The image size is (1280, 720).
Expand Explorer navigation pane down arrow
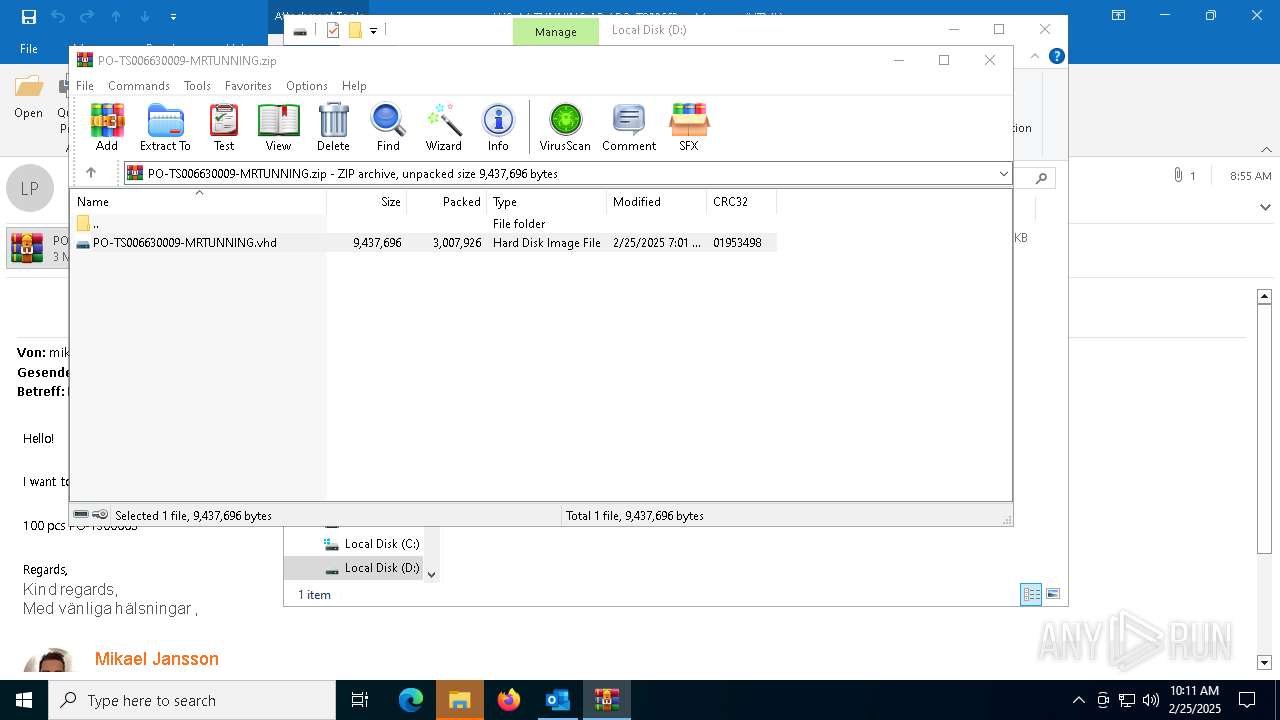point(432,574)
